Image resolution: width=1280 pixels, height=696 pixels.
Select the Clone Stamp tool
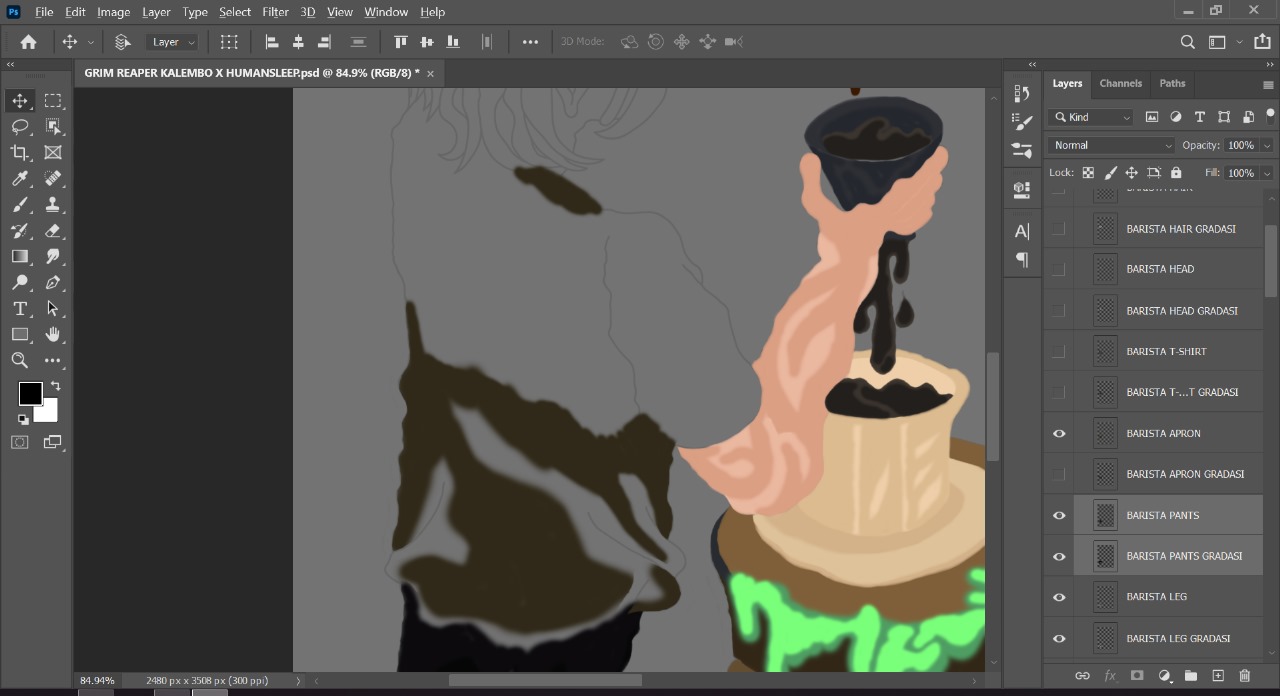pyautogui.click(x=53, y=204)
